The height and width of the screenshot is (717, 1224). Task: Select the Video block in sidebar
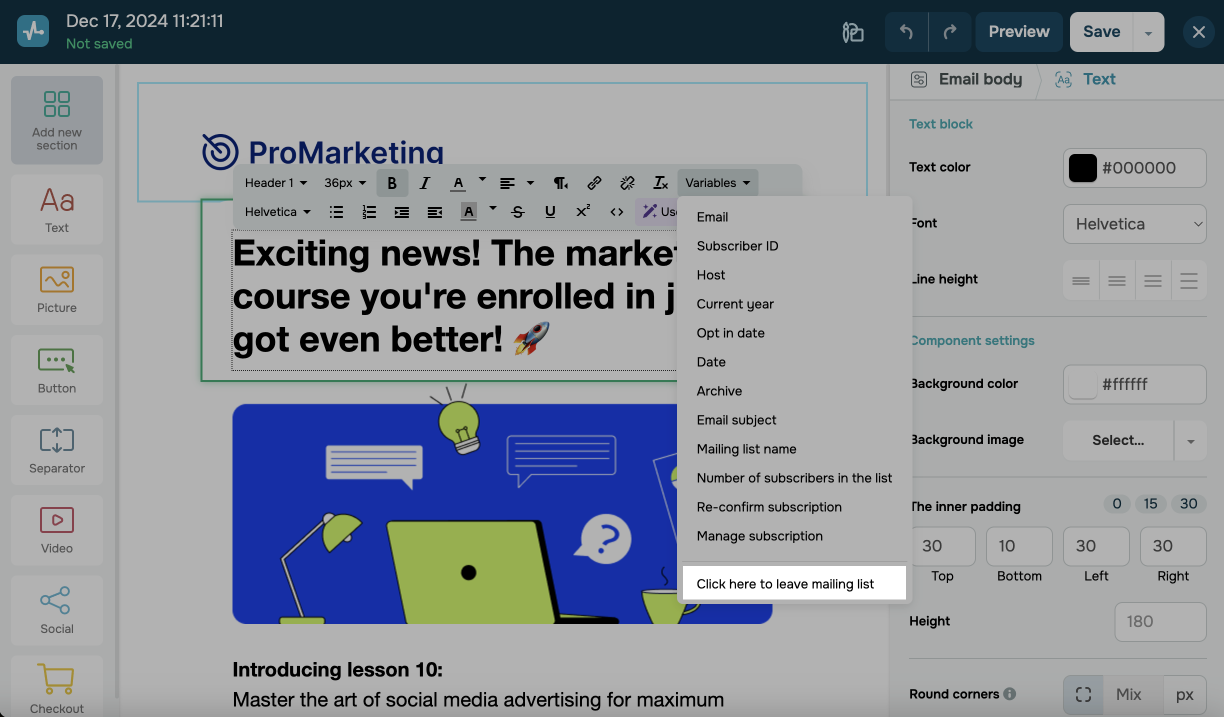[57, 530]
